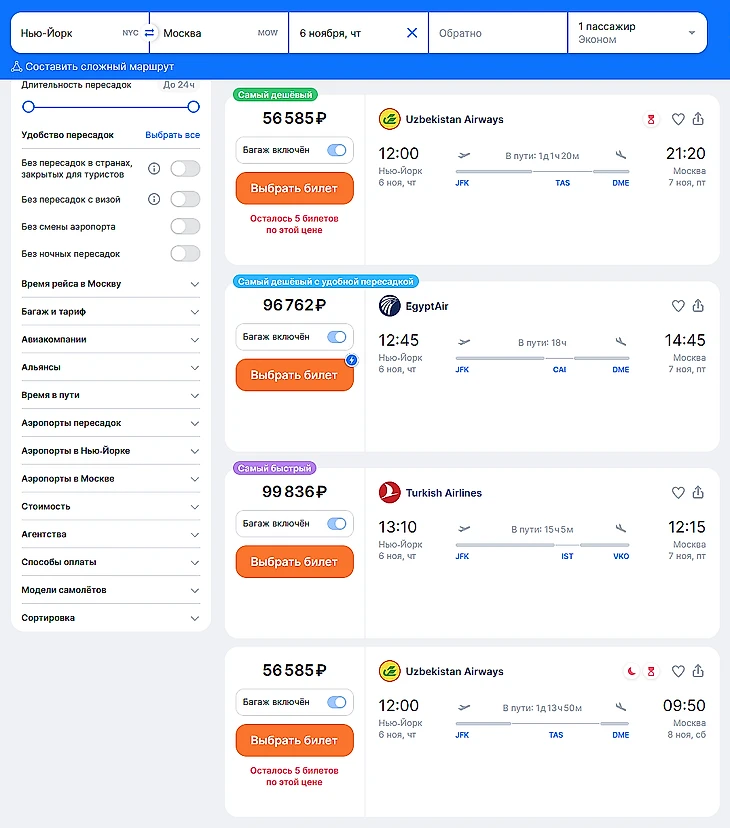730x828 pixels.
Task: Expand 'Модели самолётов' filter
Action: coord(110,590)
